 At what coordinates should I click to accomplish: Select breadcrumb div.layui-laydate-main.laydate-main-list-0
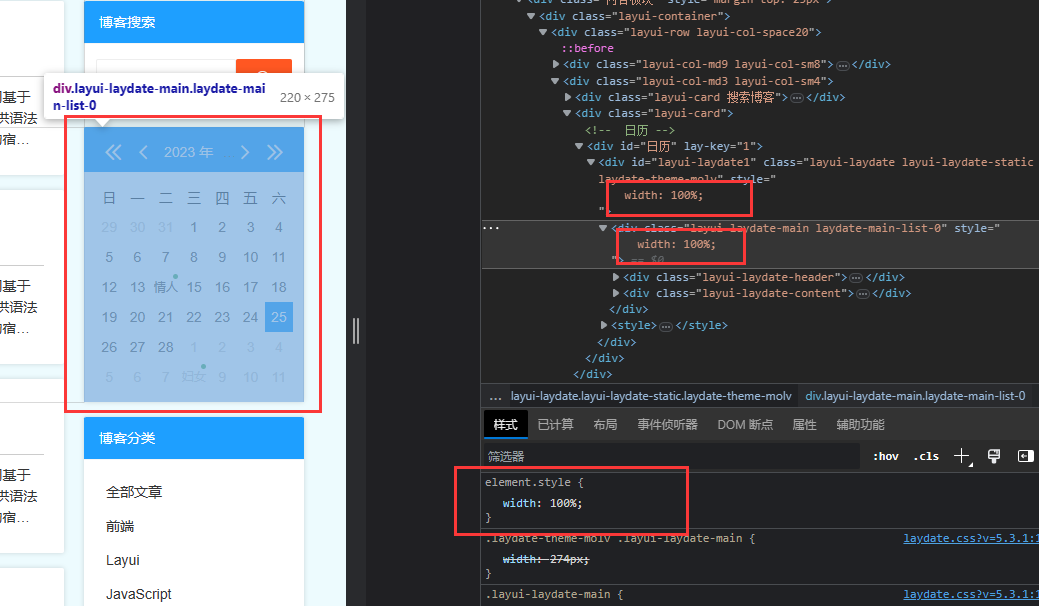pyautogui.click(x=915, y=396)
